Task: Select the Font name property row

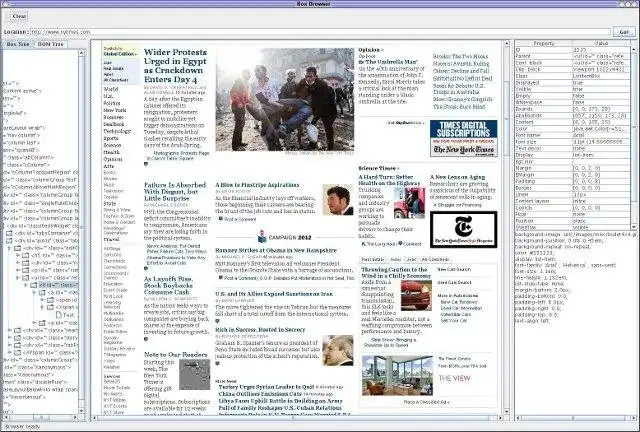Action: point(573,135)
